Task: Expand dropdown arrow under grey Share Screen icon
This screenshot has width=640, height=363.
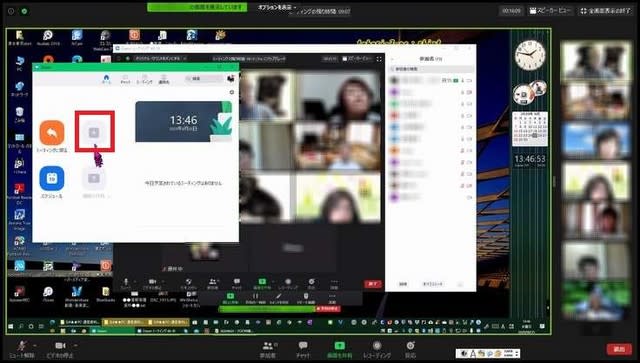Action: tap(109, 196)
